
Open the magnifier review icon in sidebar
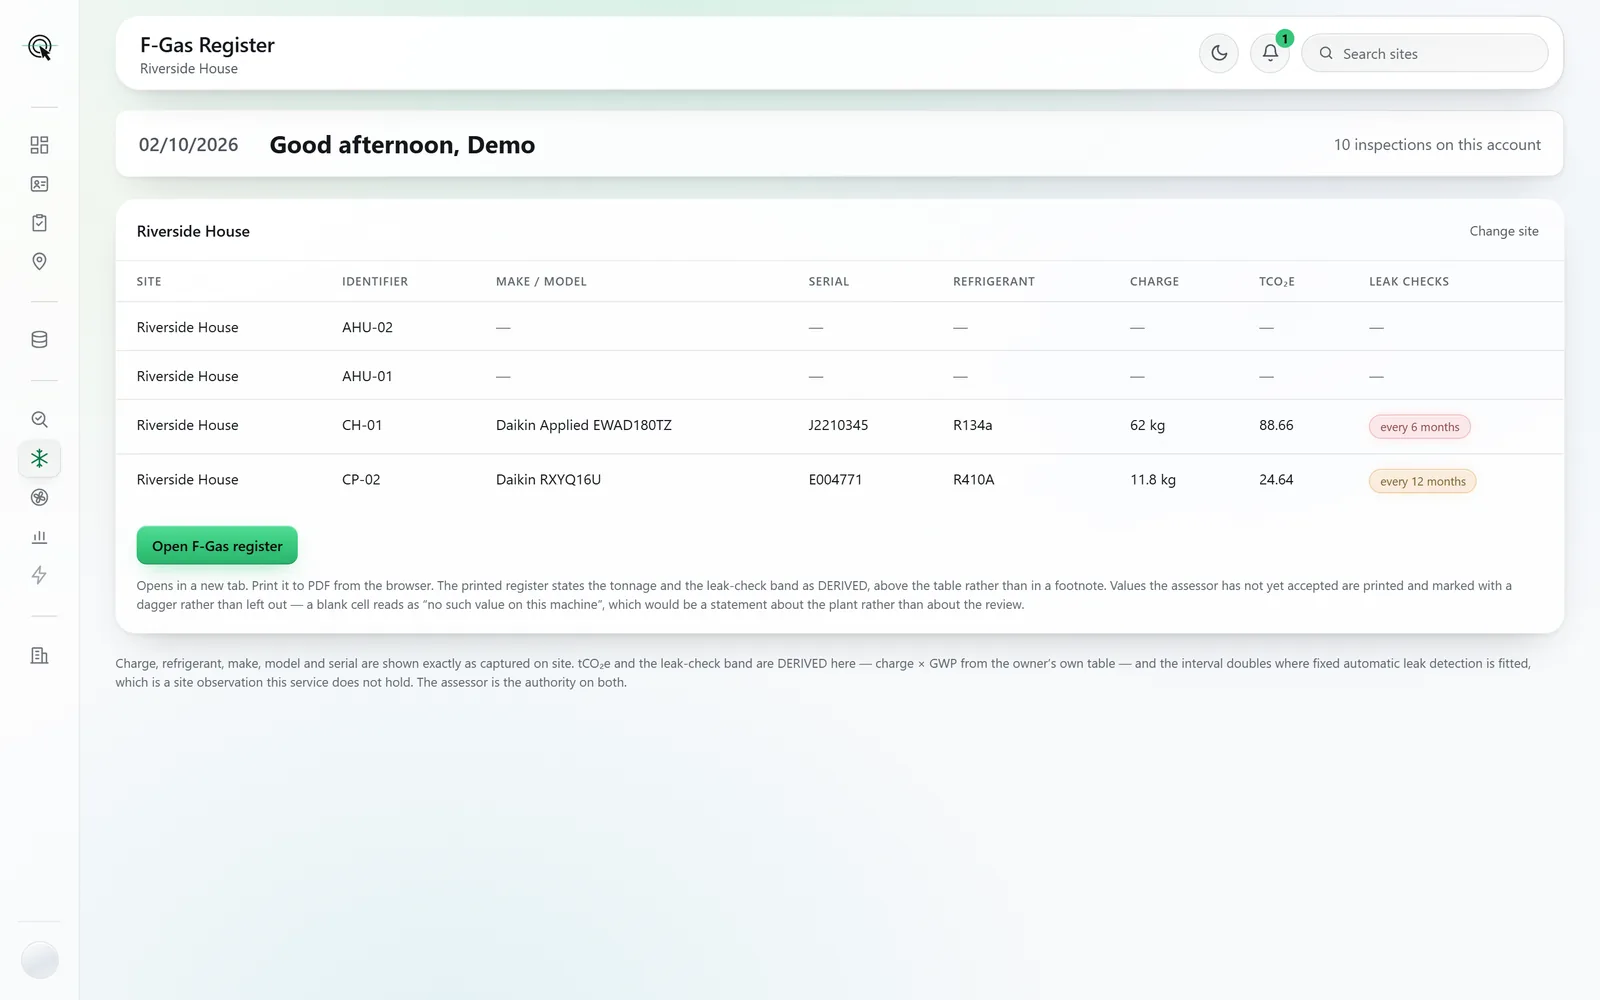pos(39,420)
